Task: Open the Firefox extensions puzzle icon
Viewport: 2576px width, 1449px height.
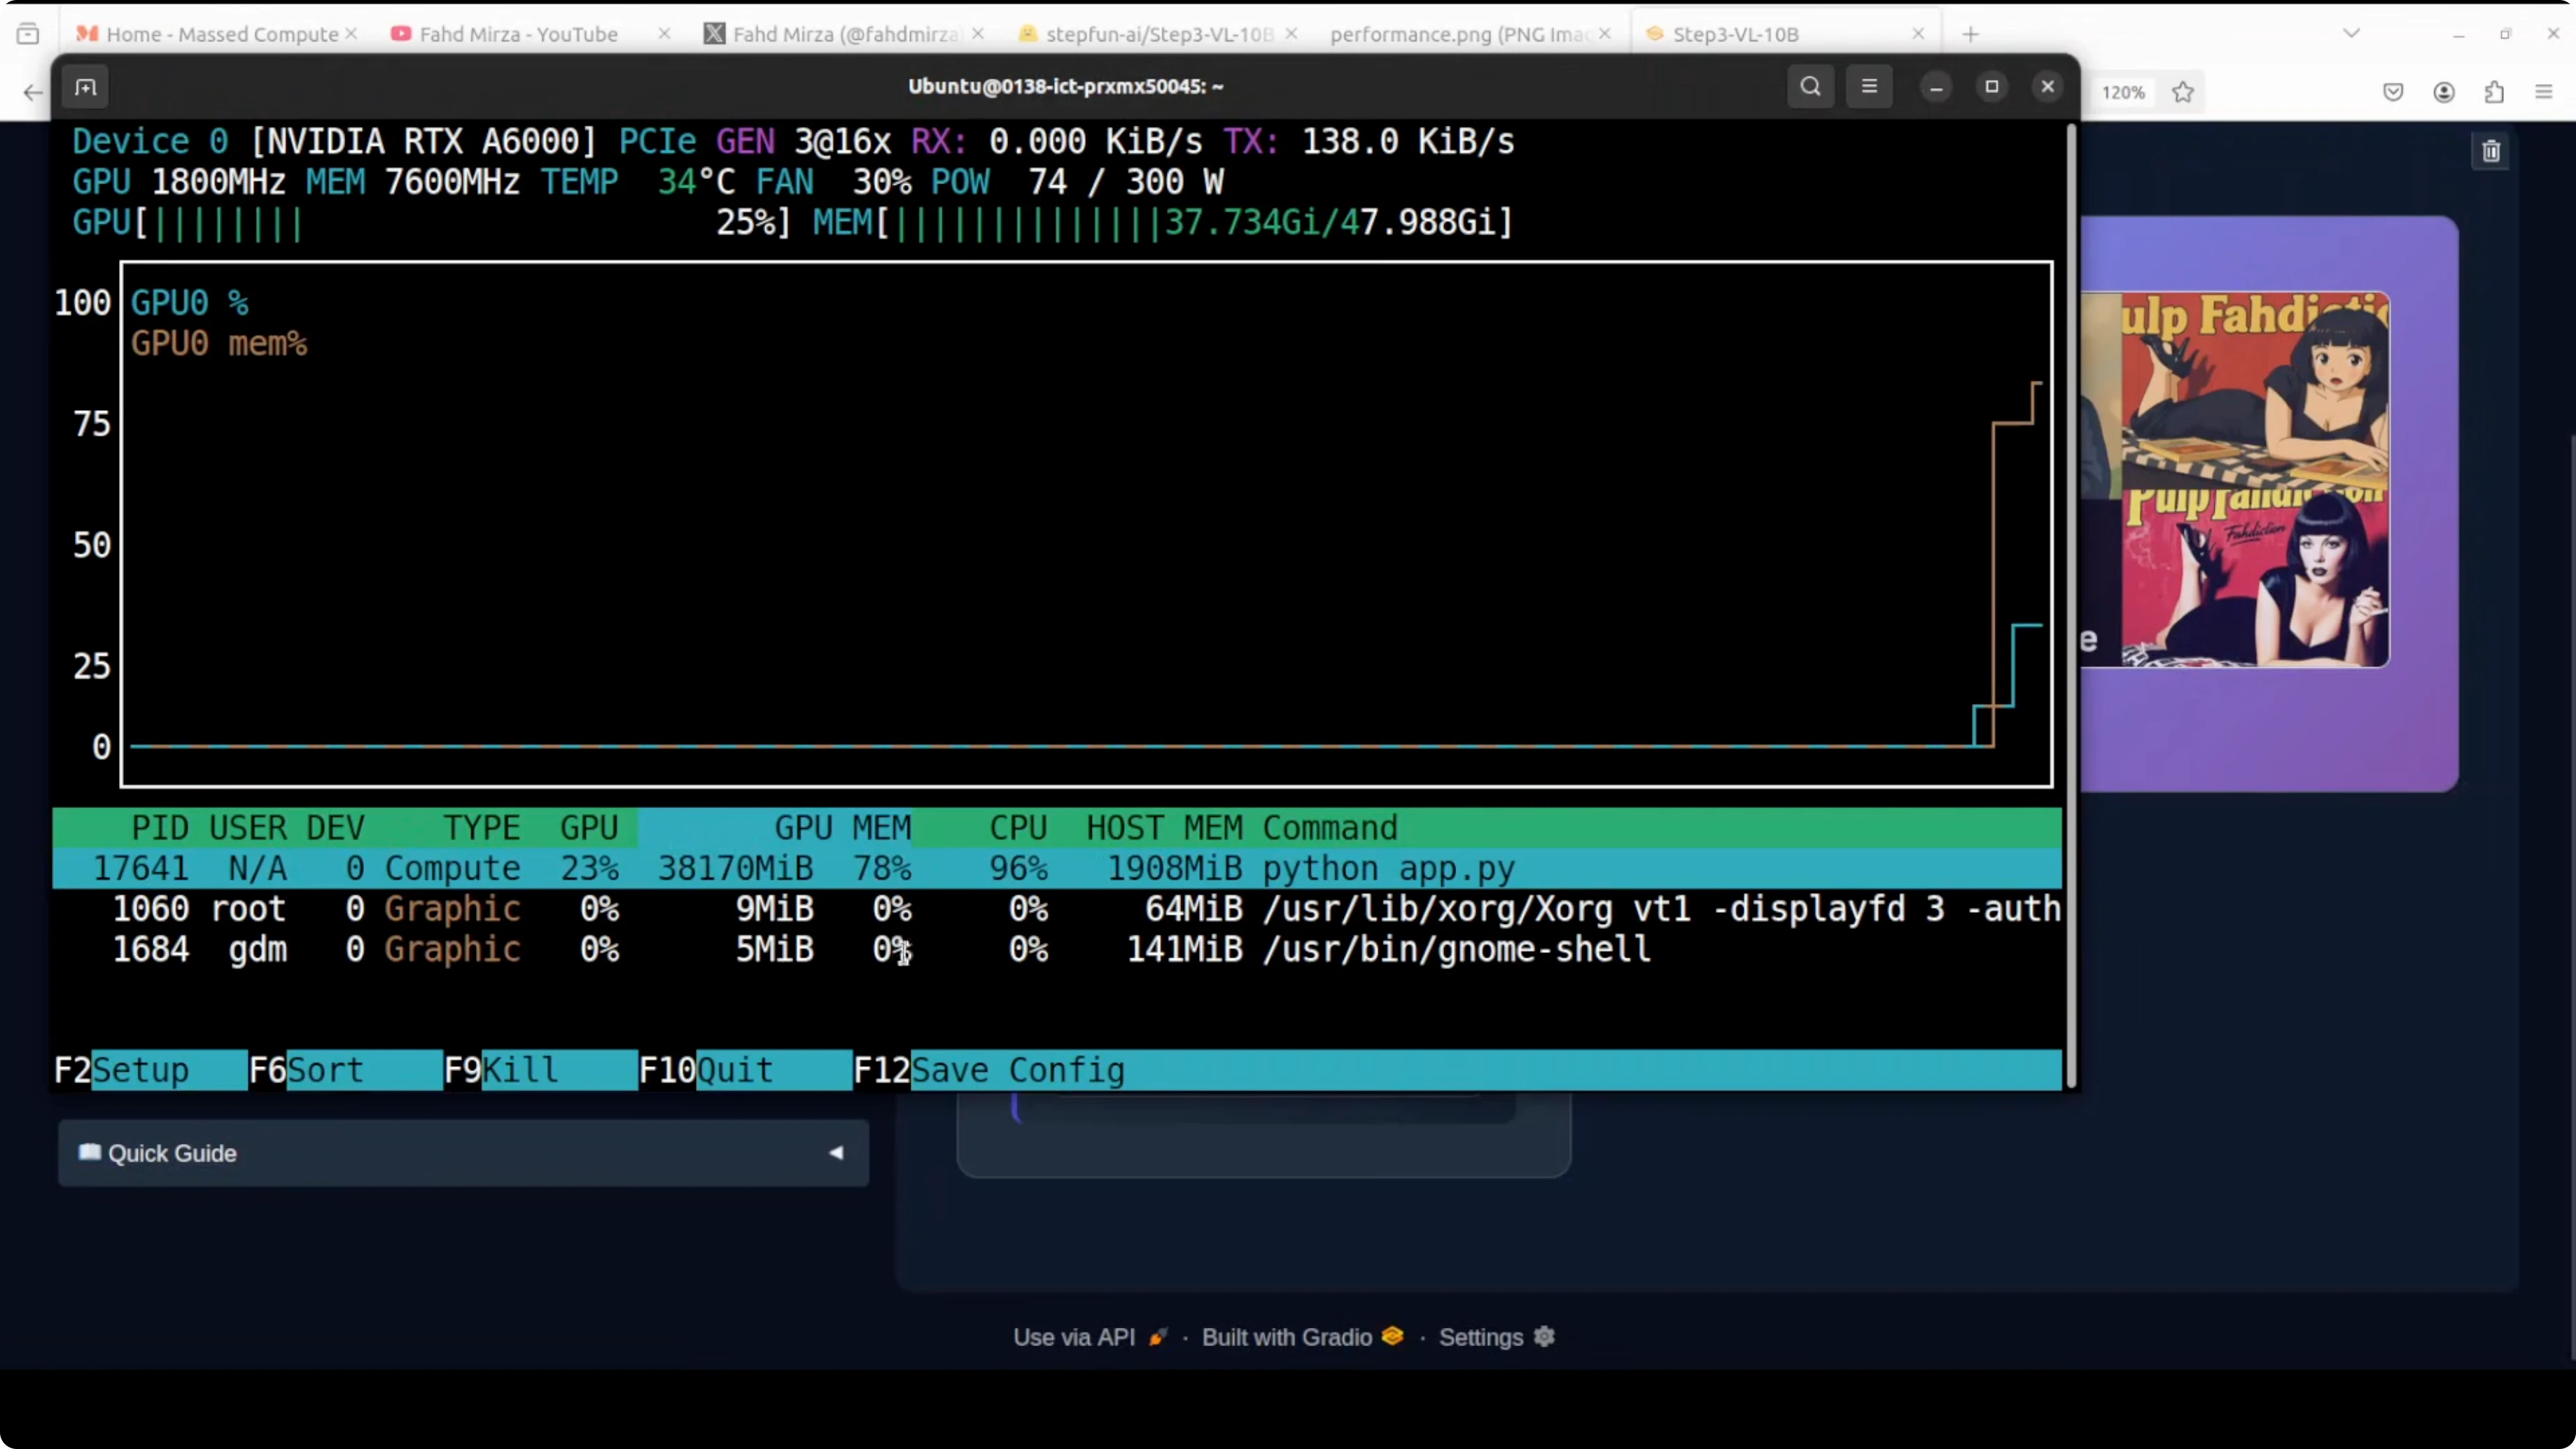Action: pyautogui.click(x=2494, y=92)
